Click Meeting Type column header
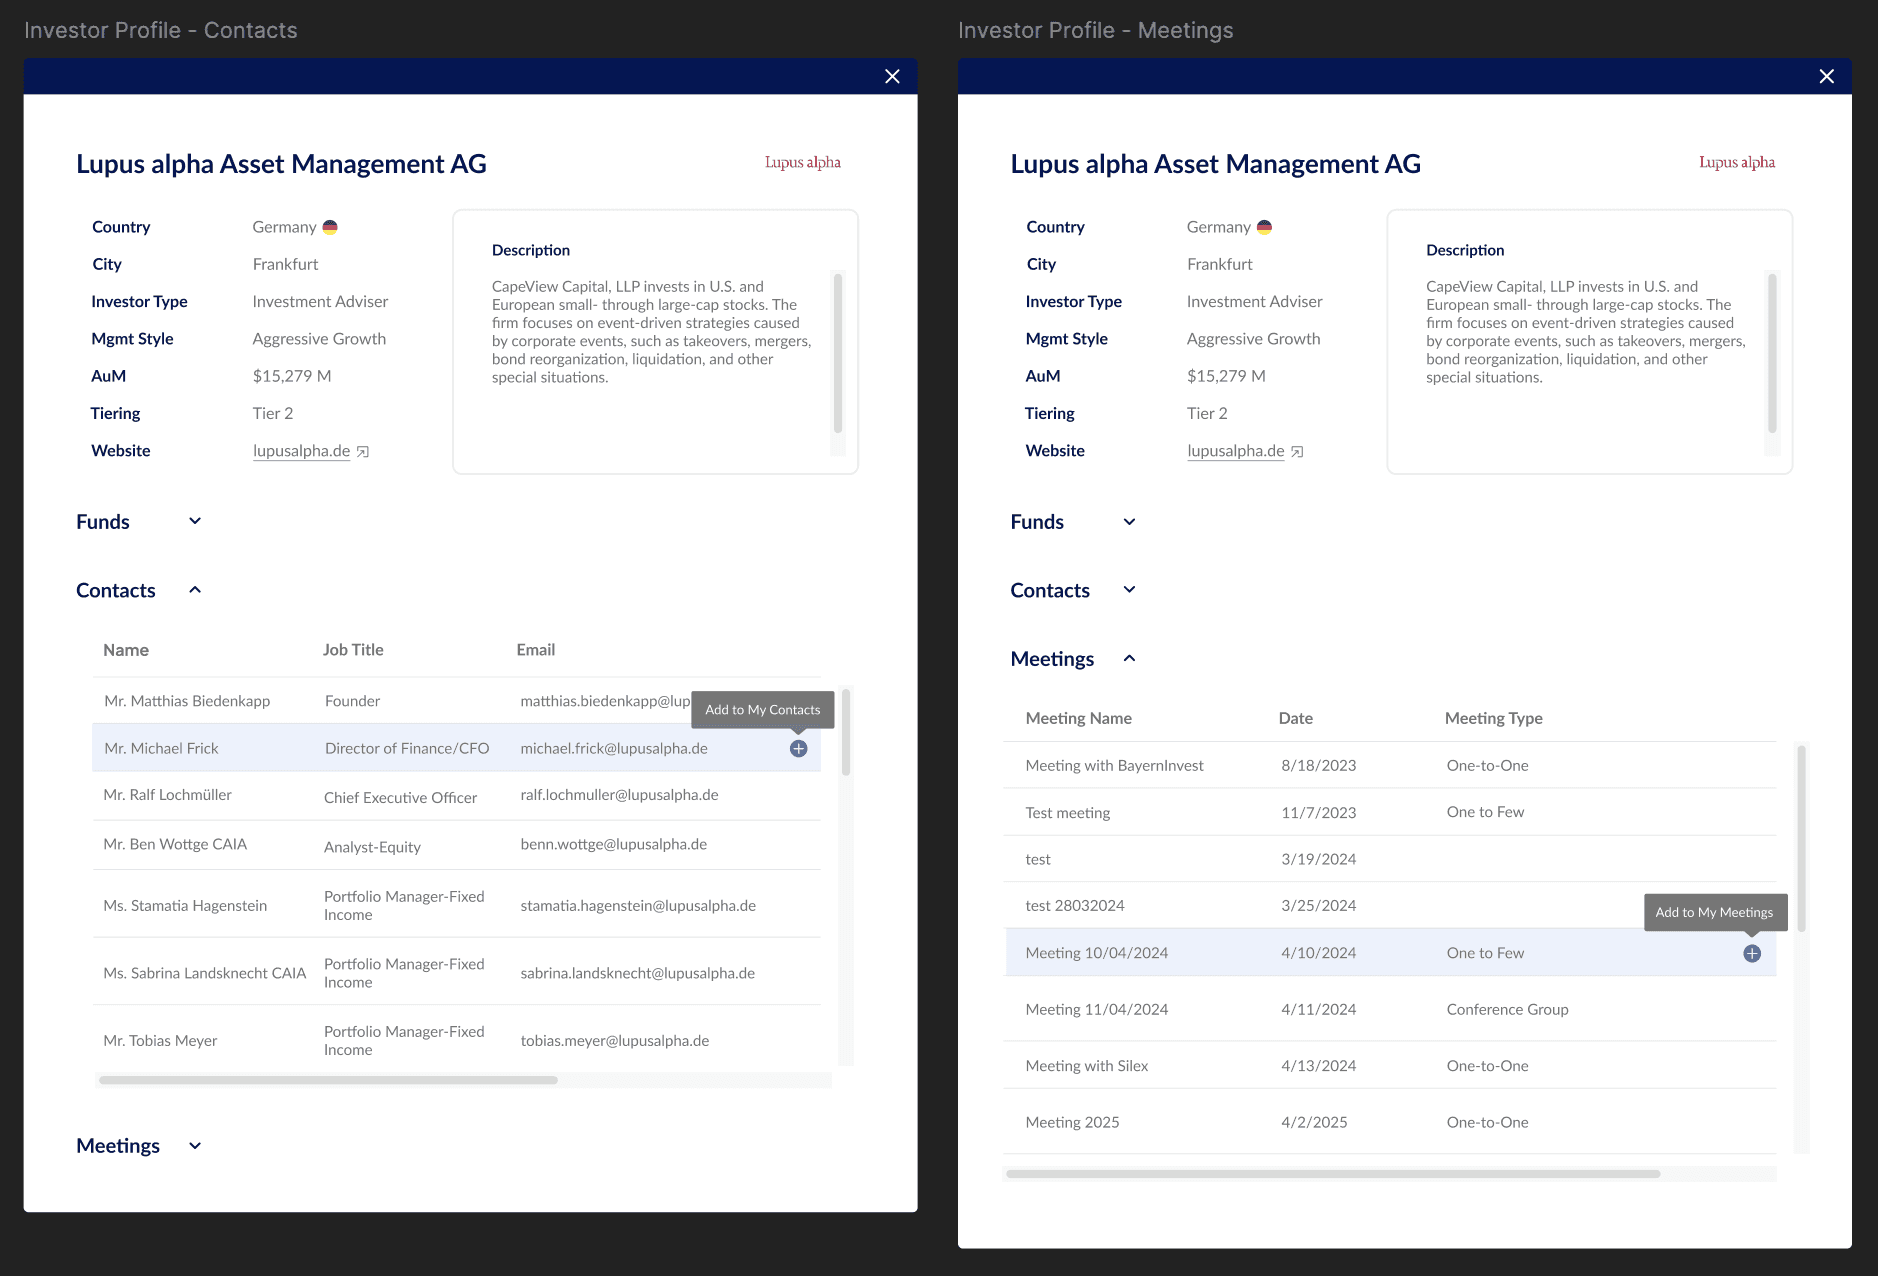This screenshot has height=1276, width=1878. pos(1493,718)
